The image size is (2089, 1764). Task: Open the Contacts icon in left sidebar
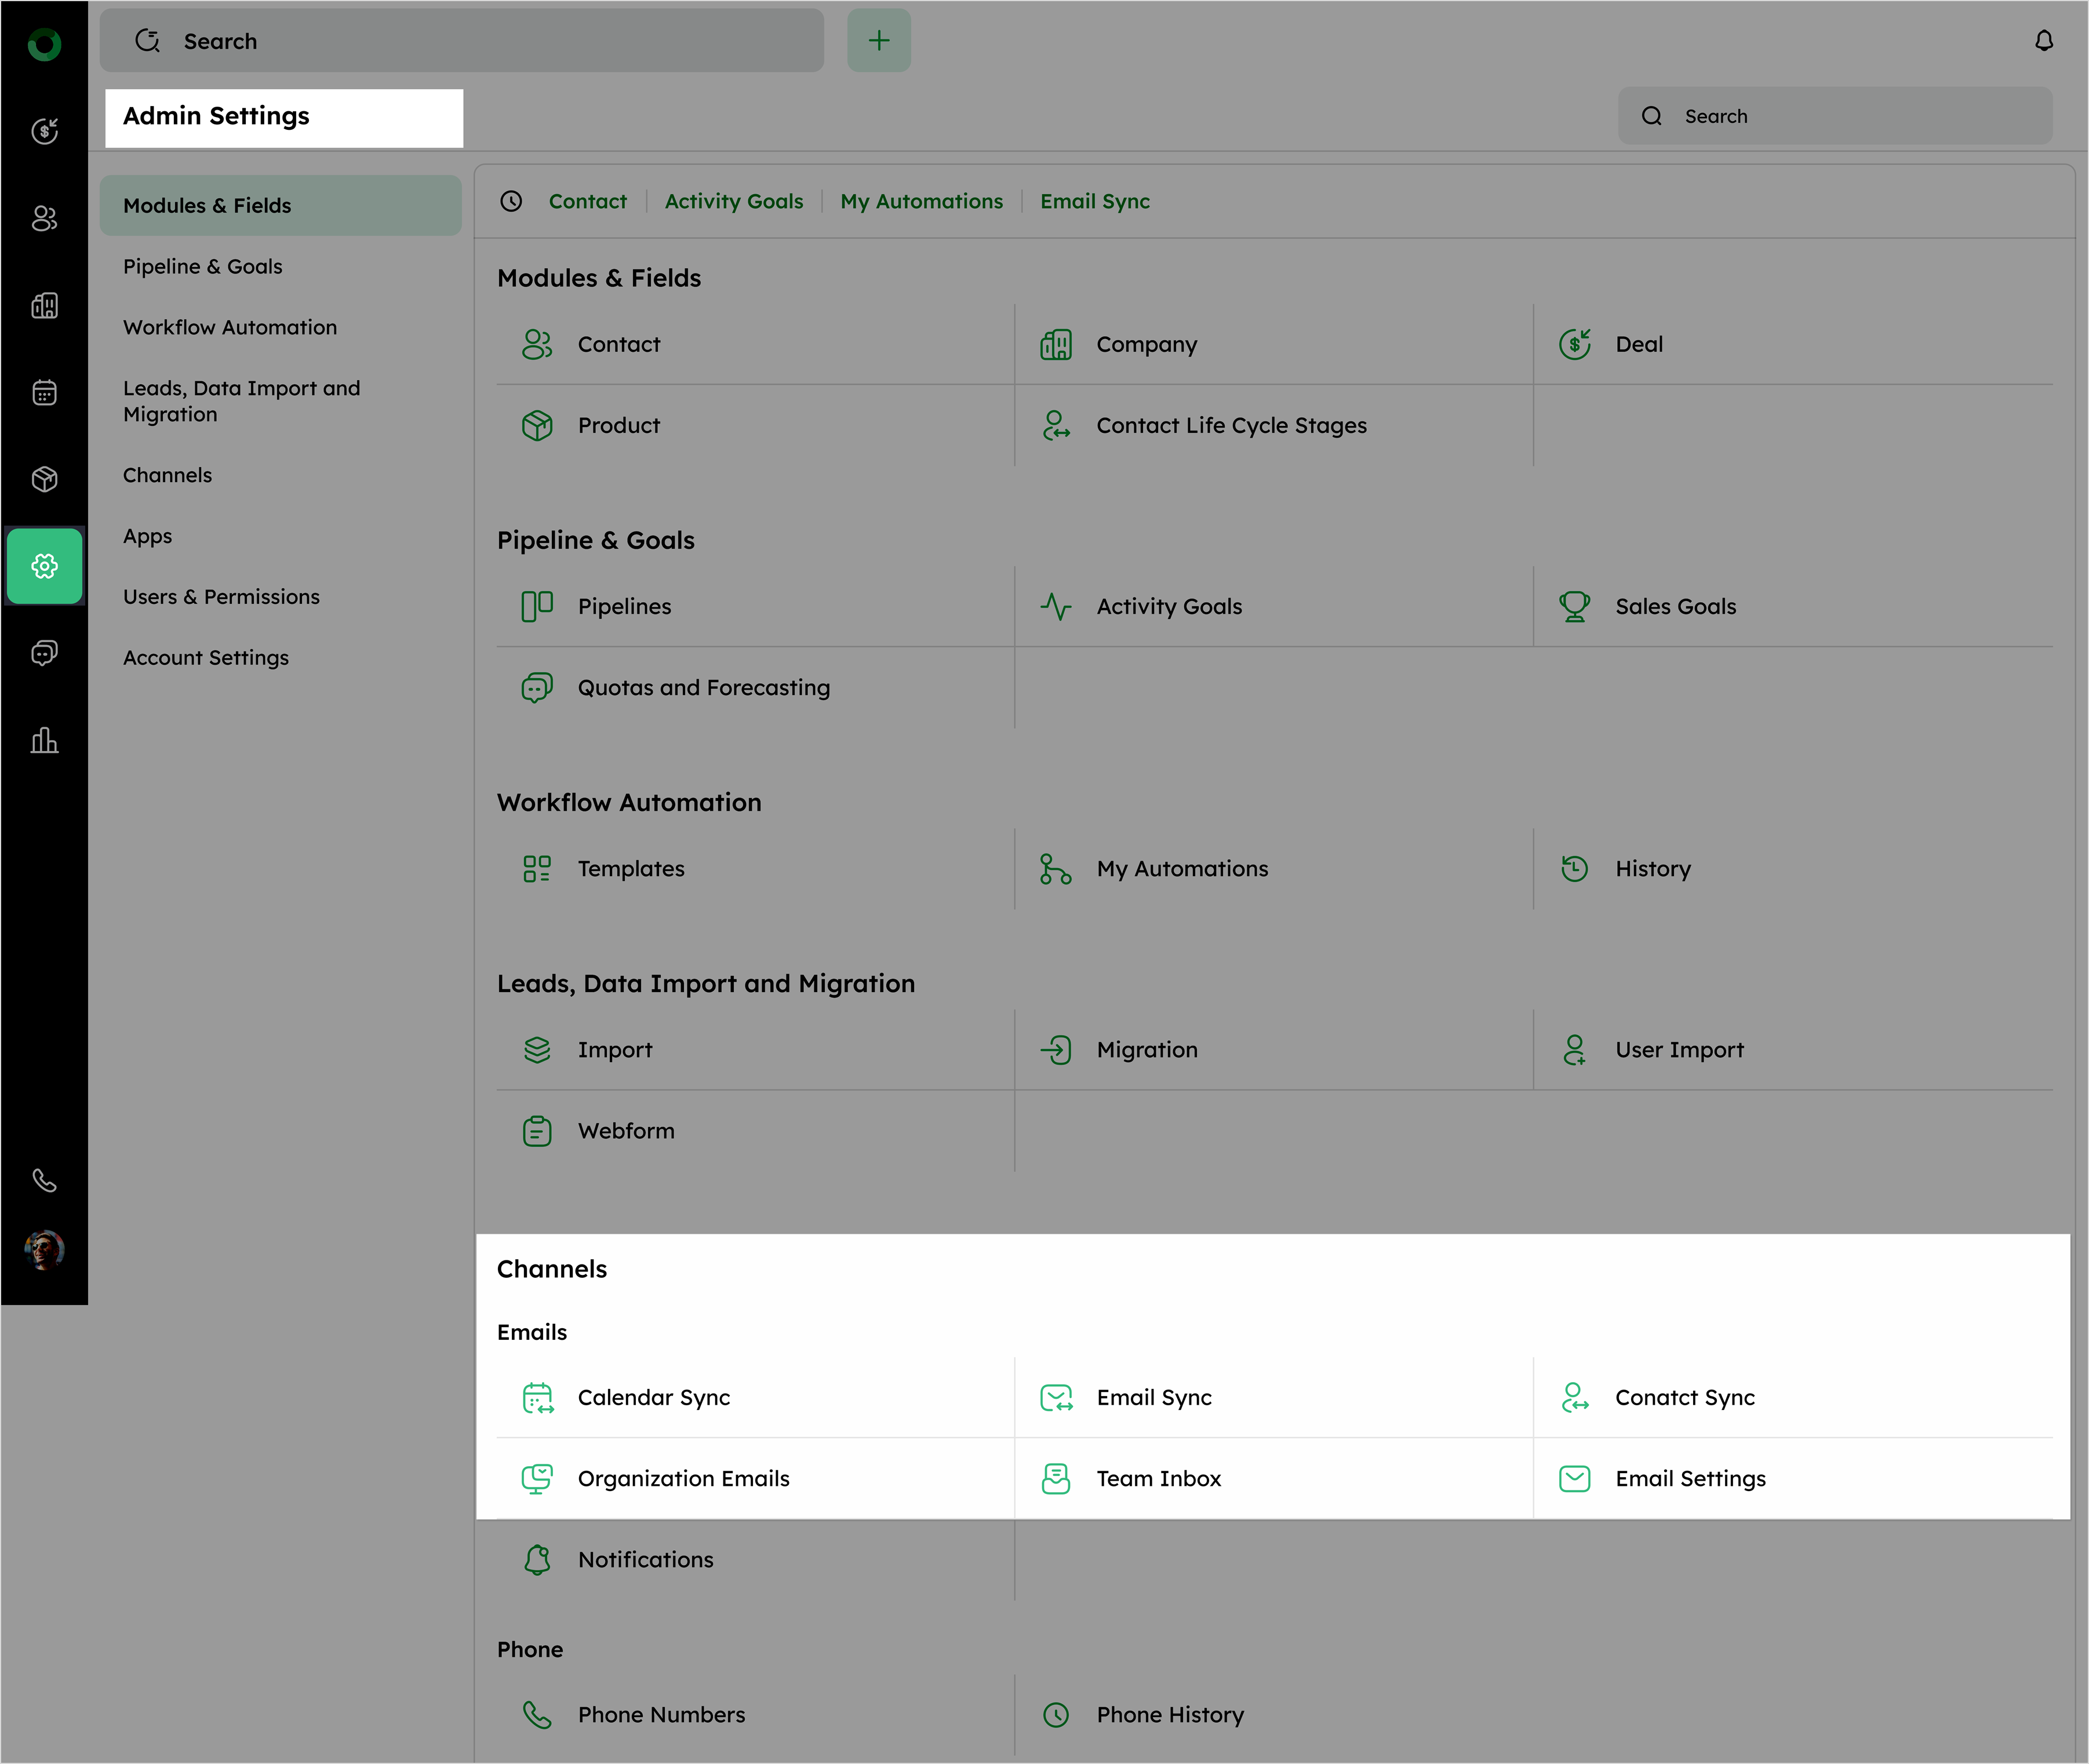point(44,218)
